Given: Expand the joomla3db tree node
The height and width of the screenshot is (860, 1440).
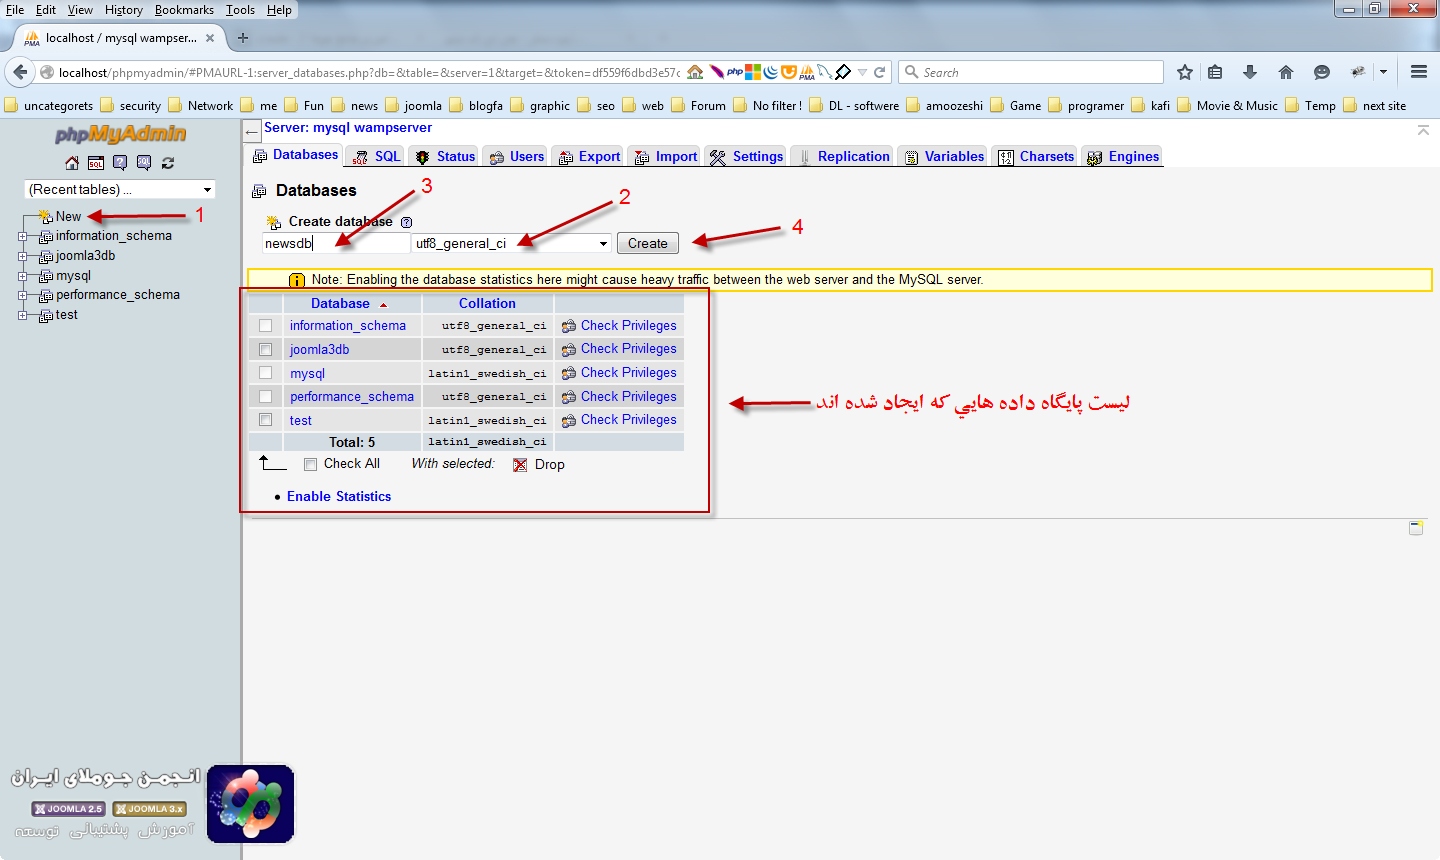Looking at the screenshot, I should click(22, 256).
